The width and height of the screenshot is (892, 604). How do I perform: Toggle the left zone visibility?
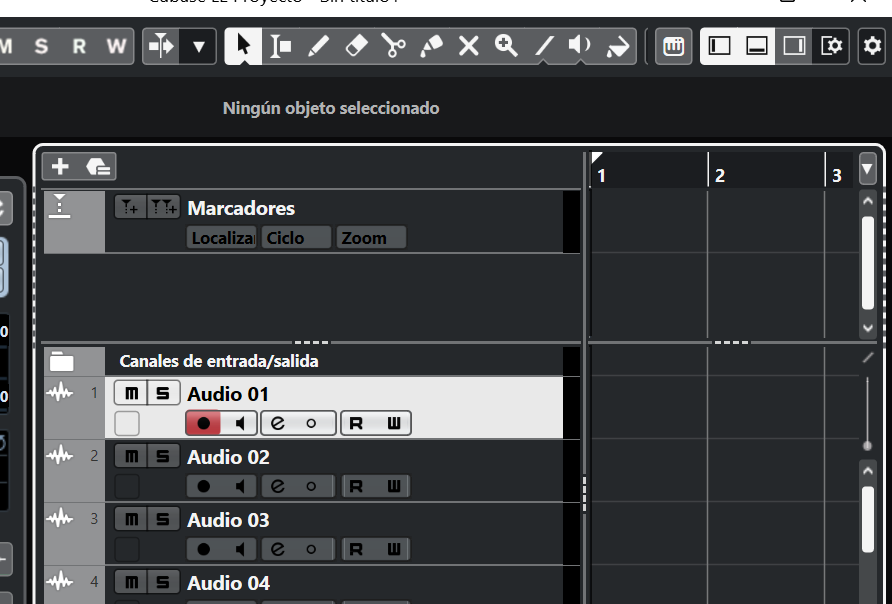[x=719, y=46]
